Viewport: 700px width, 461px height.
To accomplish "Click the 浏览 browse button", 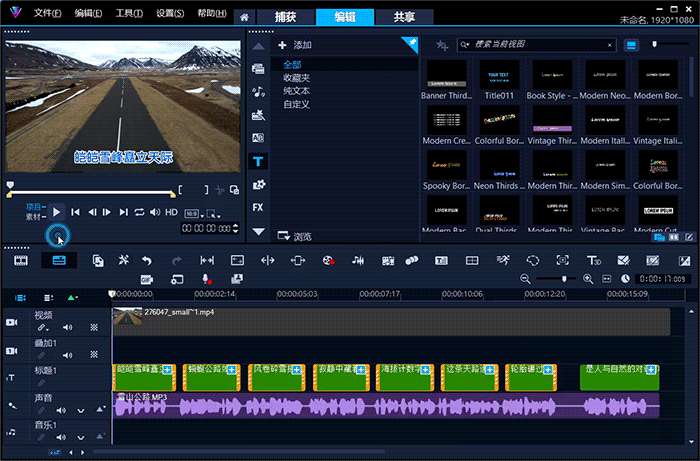I will point(295,236).
